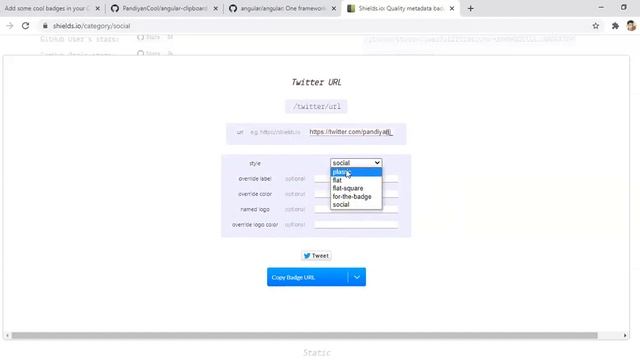Switch to angular/angular GitHub tab
Viewport: 640px width, 360px height.
[x=282, y=8]
